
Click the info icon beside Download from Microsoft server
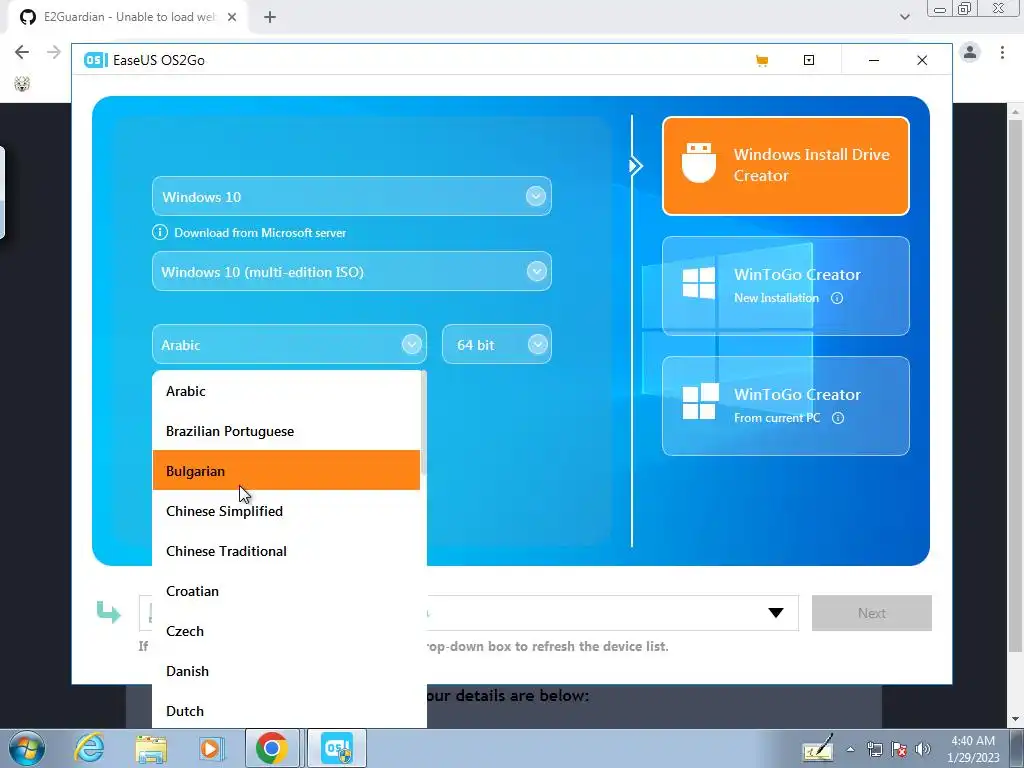[x=159, y=232]
